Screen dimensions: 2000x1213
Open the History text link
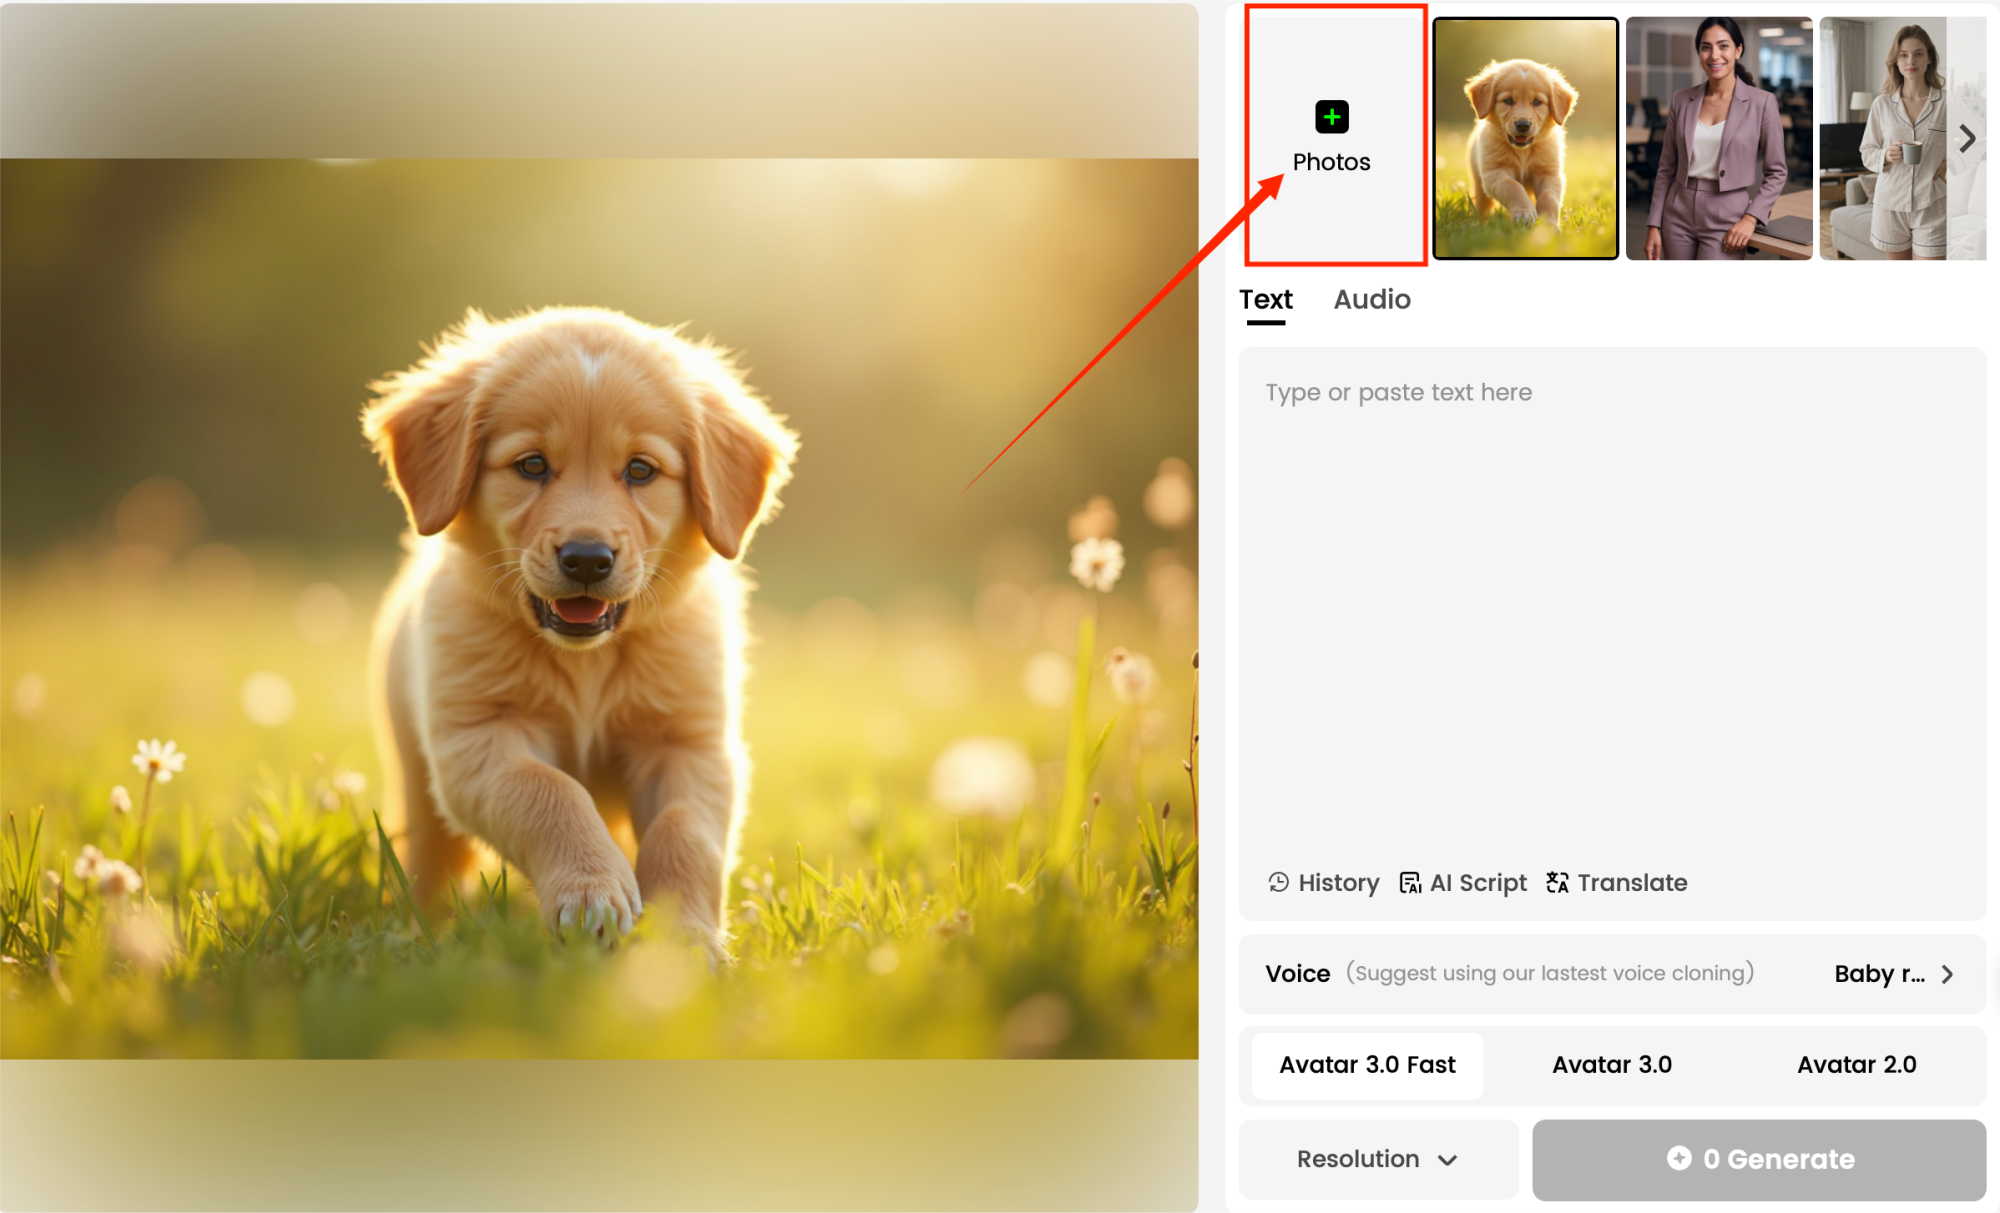(1338, 883)
